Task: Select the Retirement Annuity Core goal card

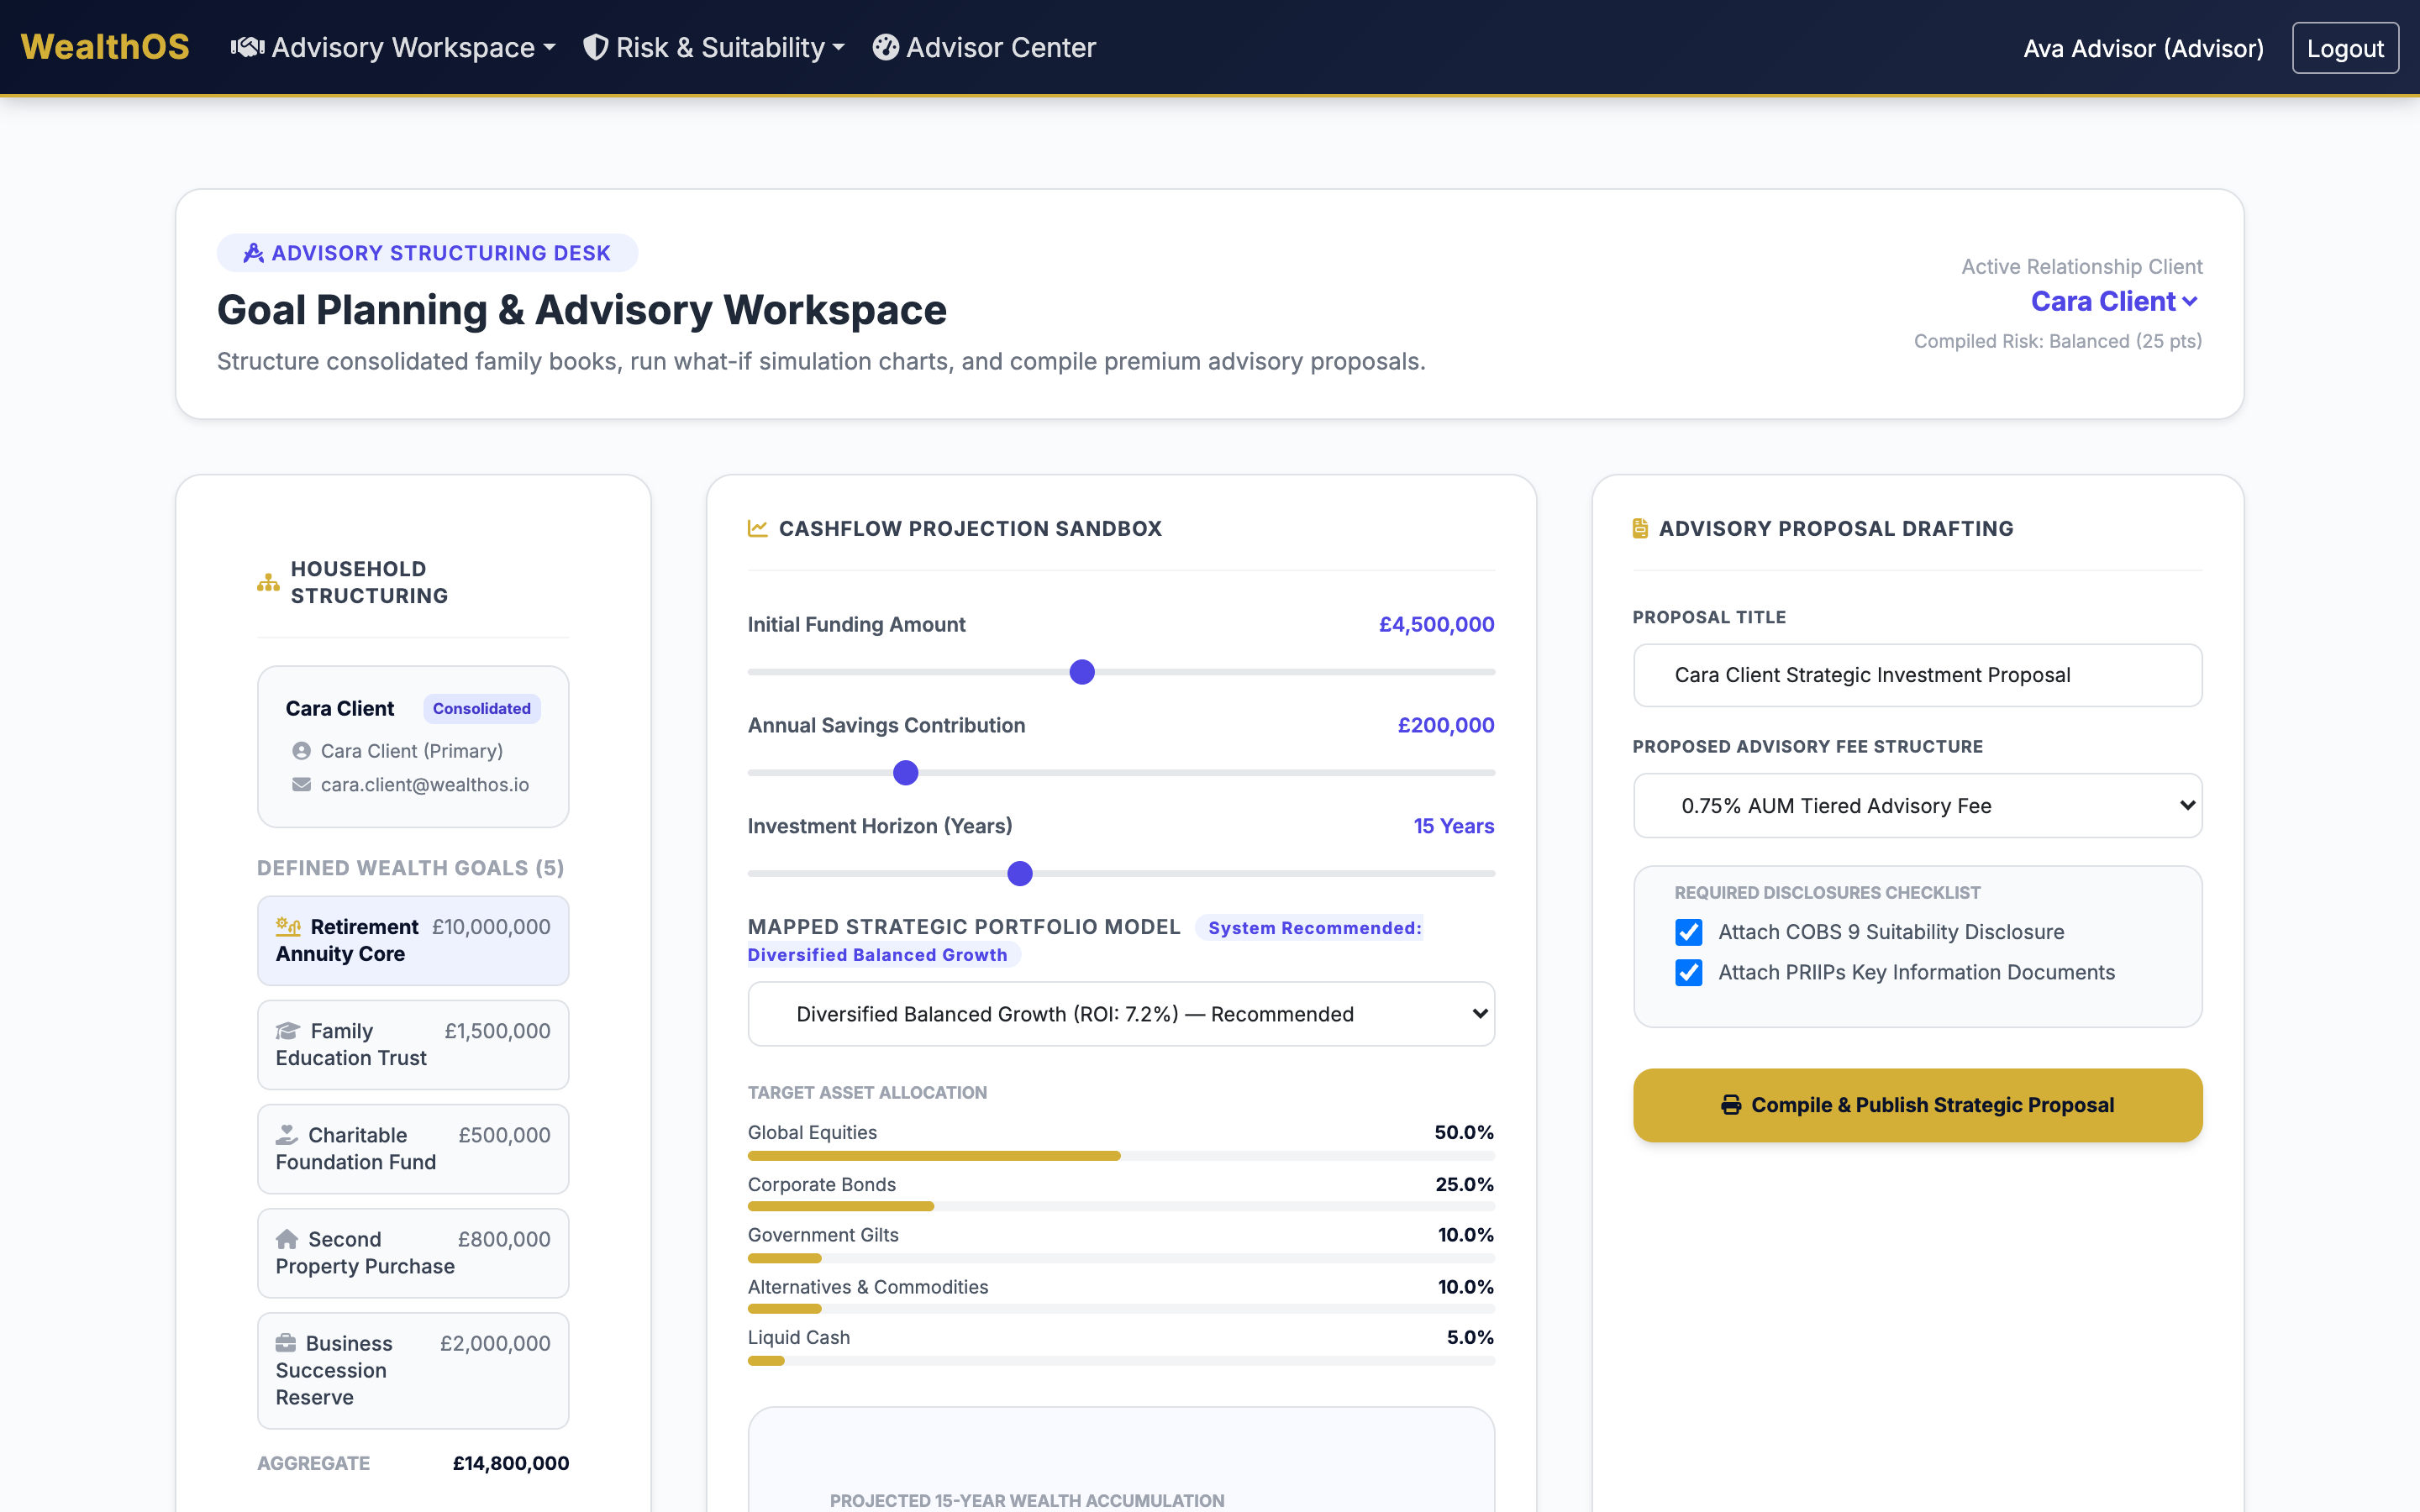Action: coord(413,940)
